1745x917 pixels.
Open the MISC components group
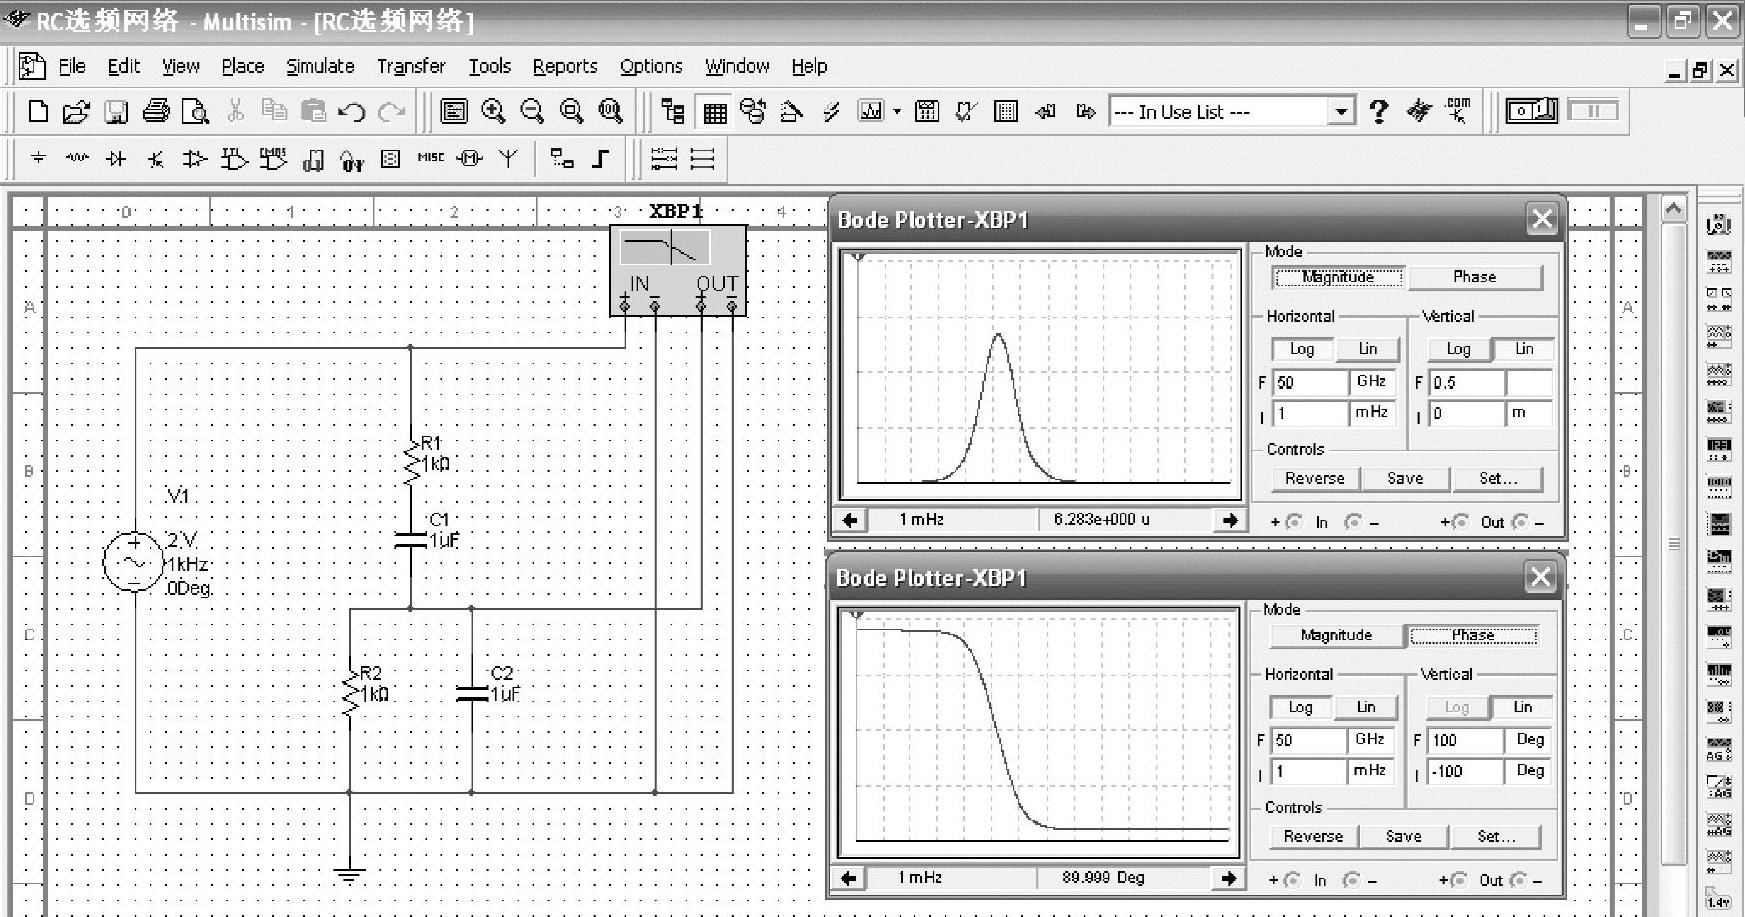coord(430,158)
